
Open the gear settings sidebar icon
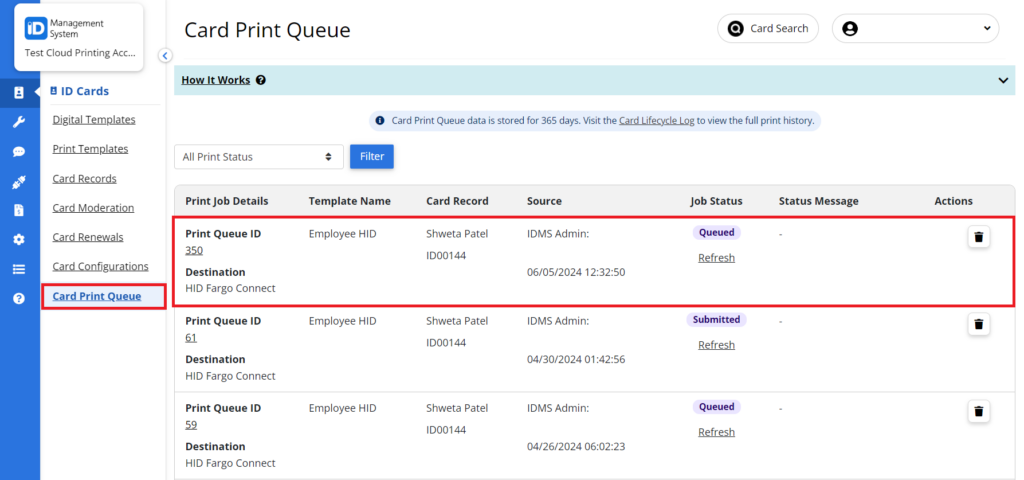tap(19, 240)
